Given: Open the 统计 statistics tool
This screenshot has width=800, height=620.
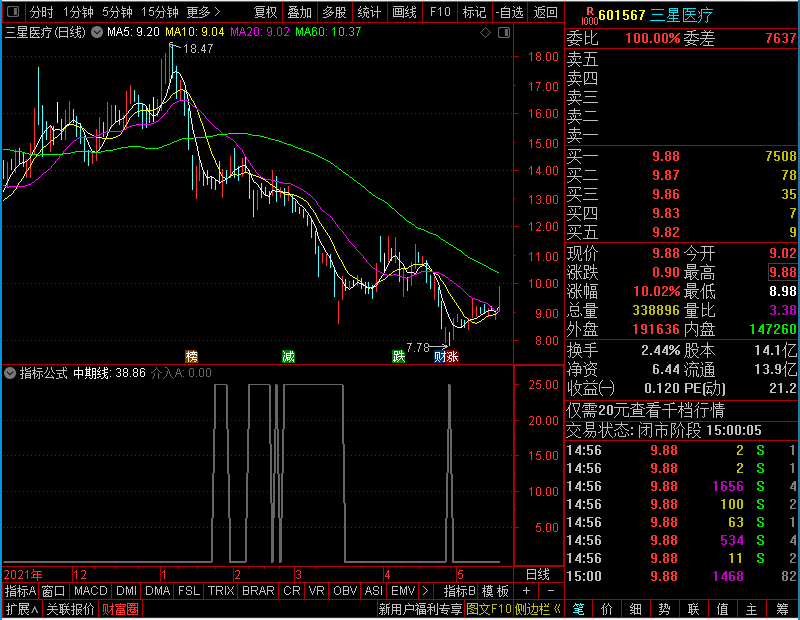Looking at the screenshot, I should [369, 12].
